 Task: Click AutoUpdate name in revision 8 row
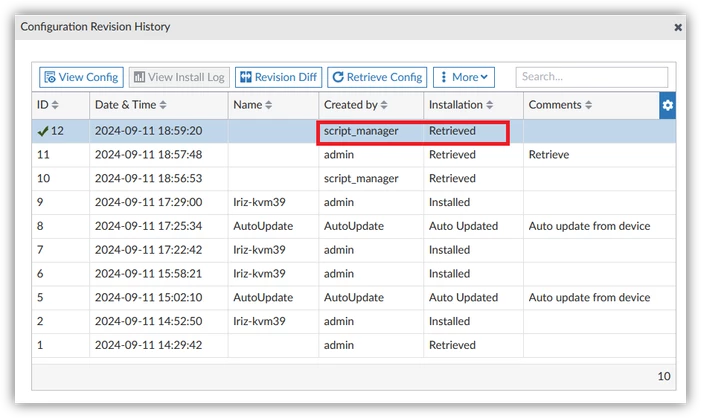pyautogui.click(x=263, y=226)
